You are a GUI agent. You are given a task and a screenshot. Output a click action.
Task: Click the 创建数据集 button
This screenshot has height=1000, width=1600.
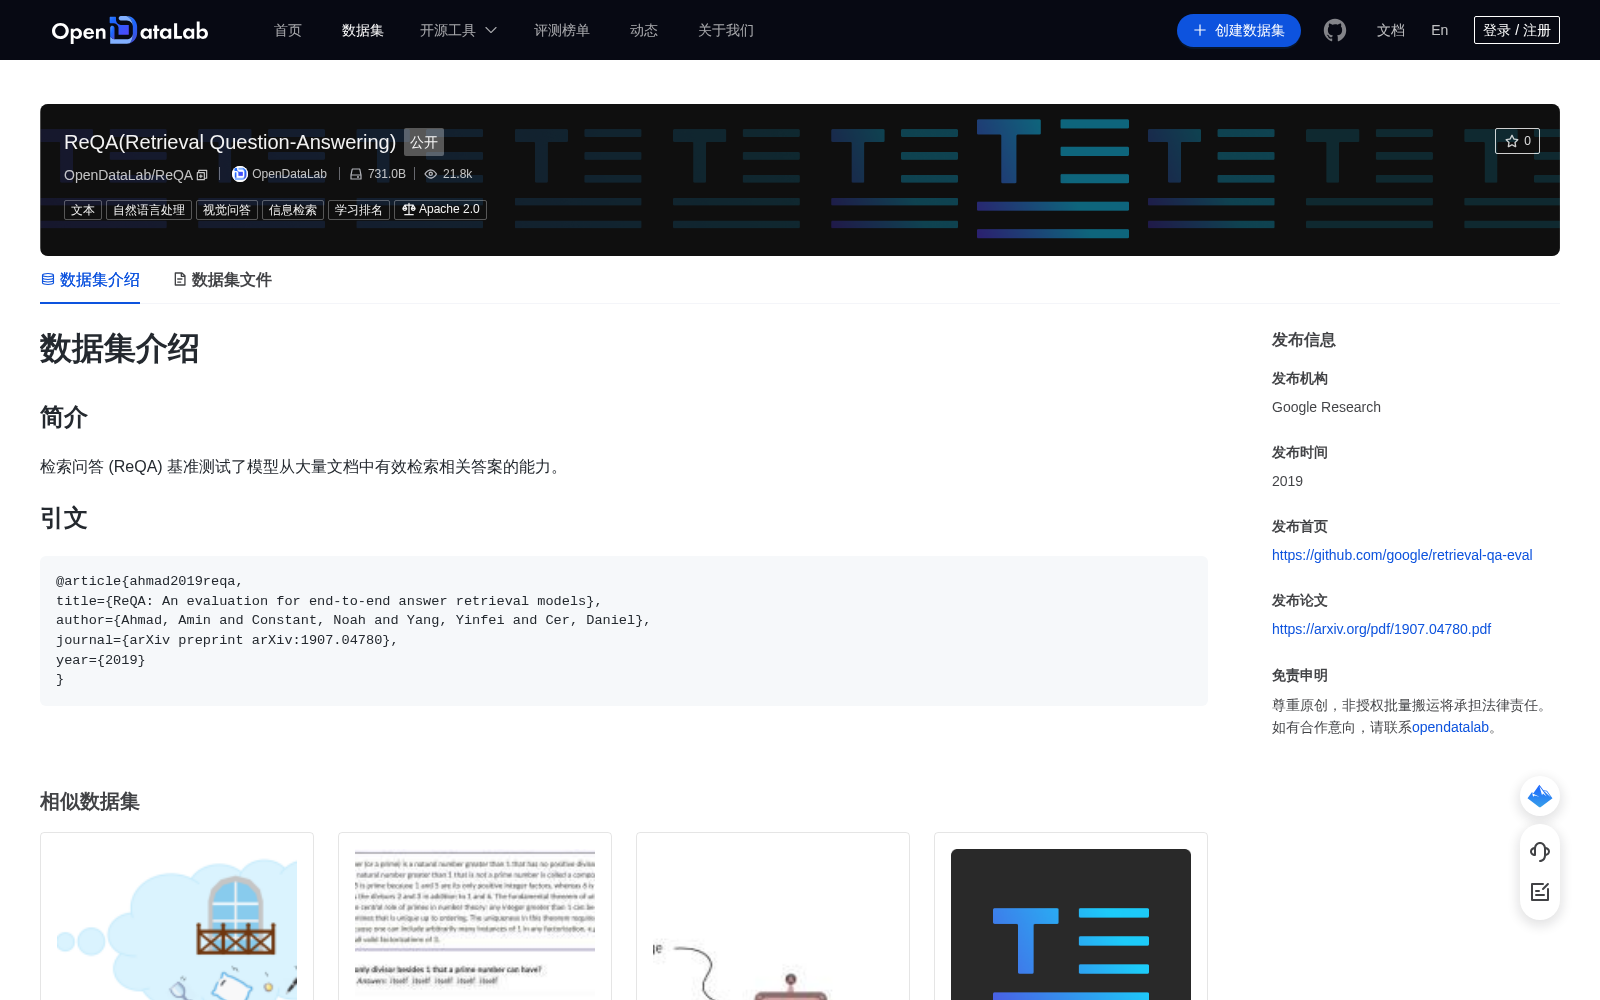(x=1239, y=30)
